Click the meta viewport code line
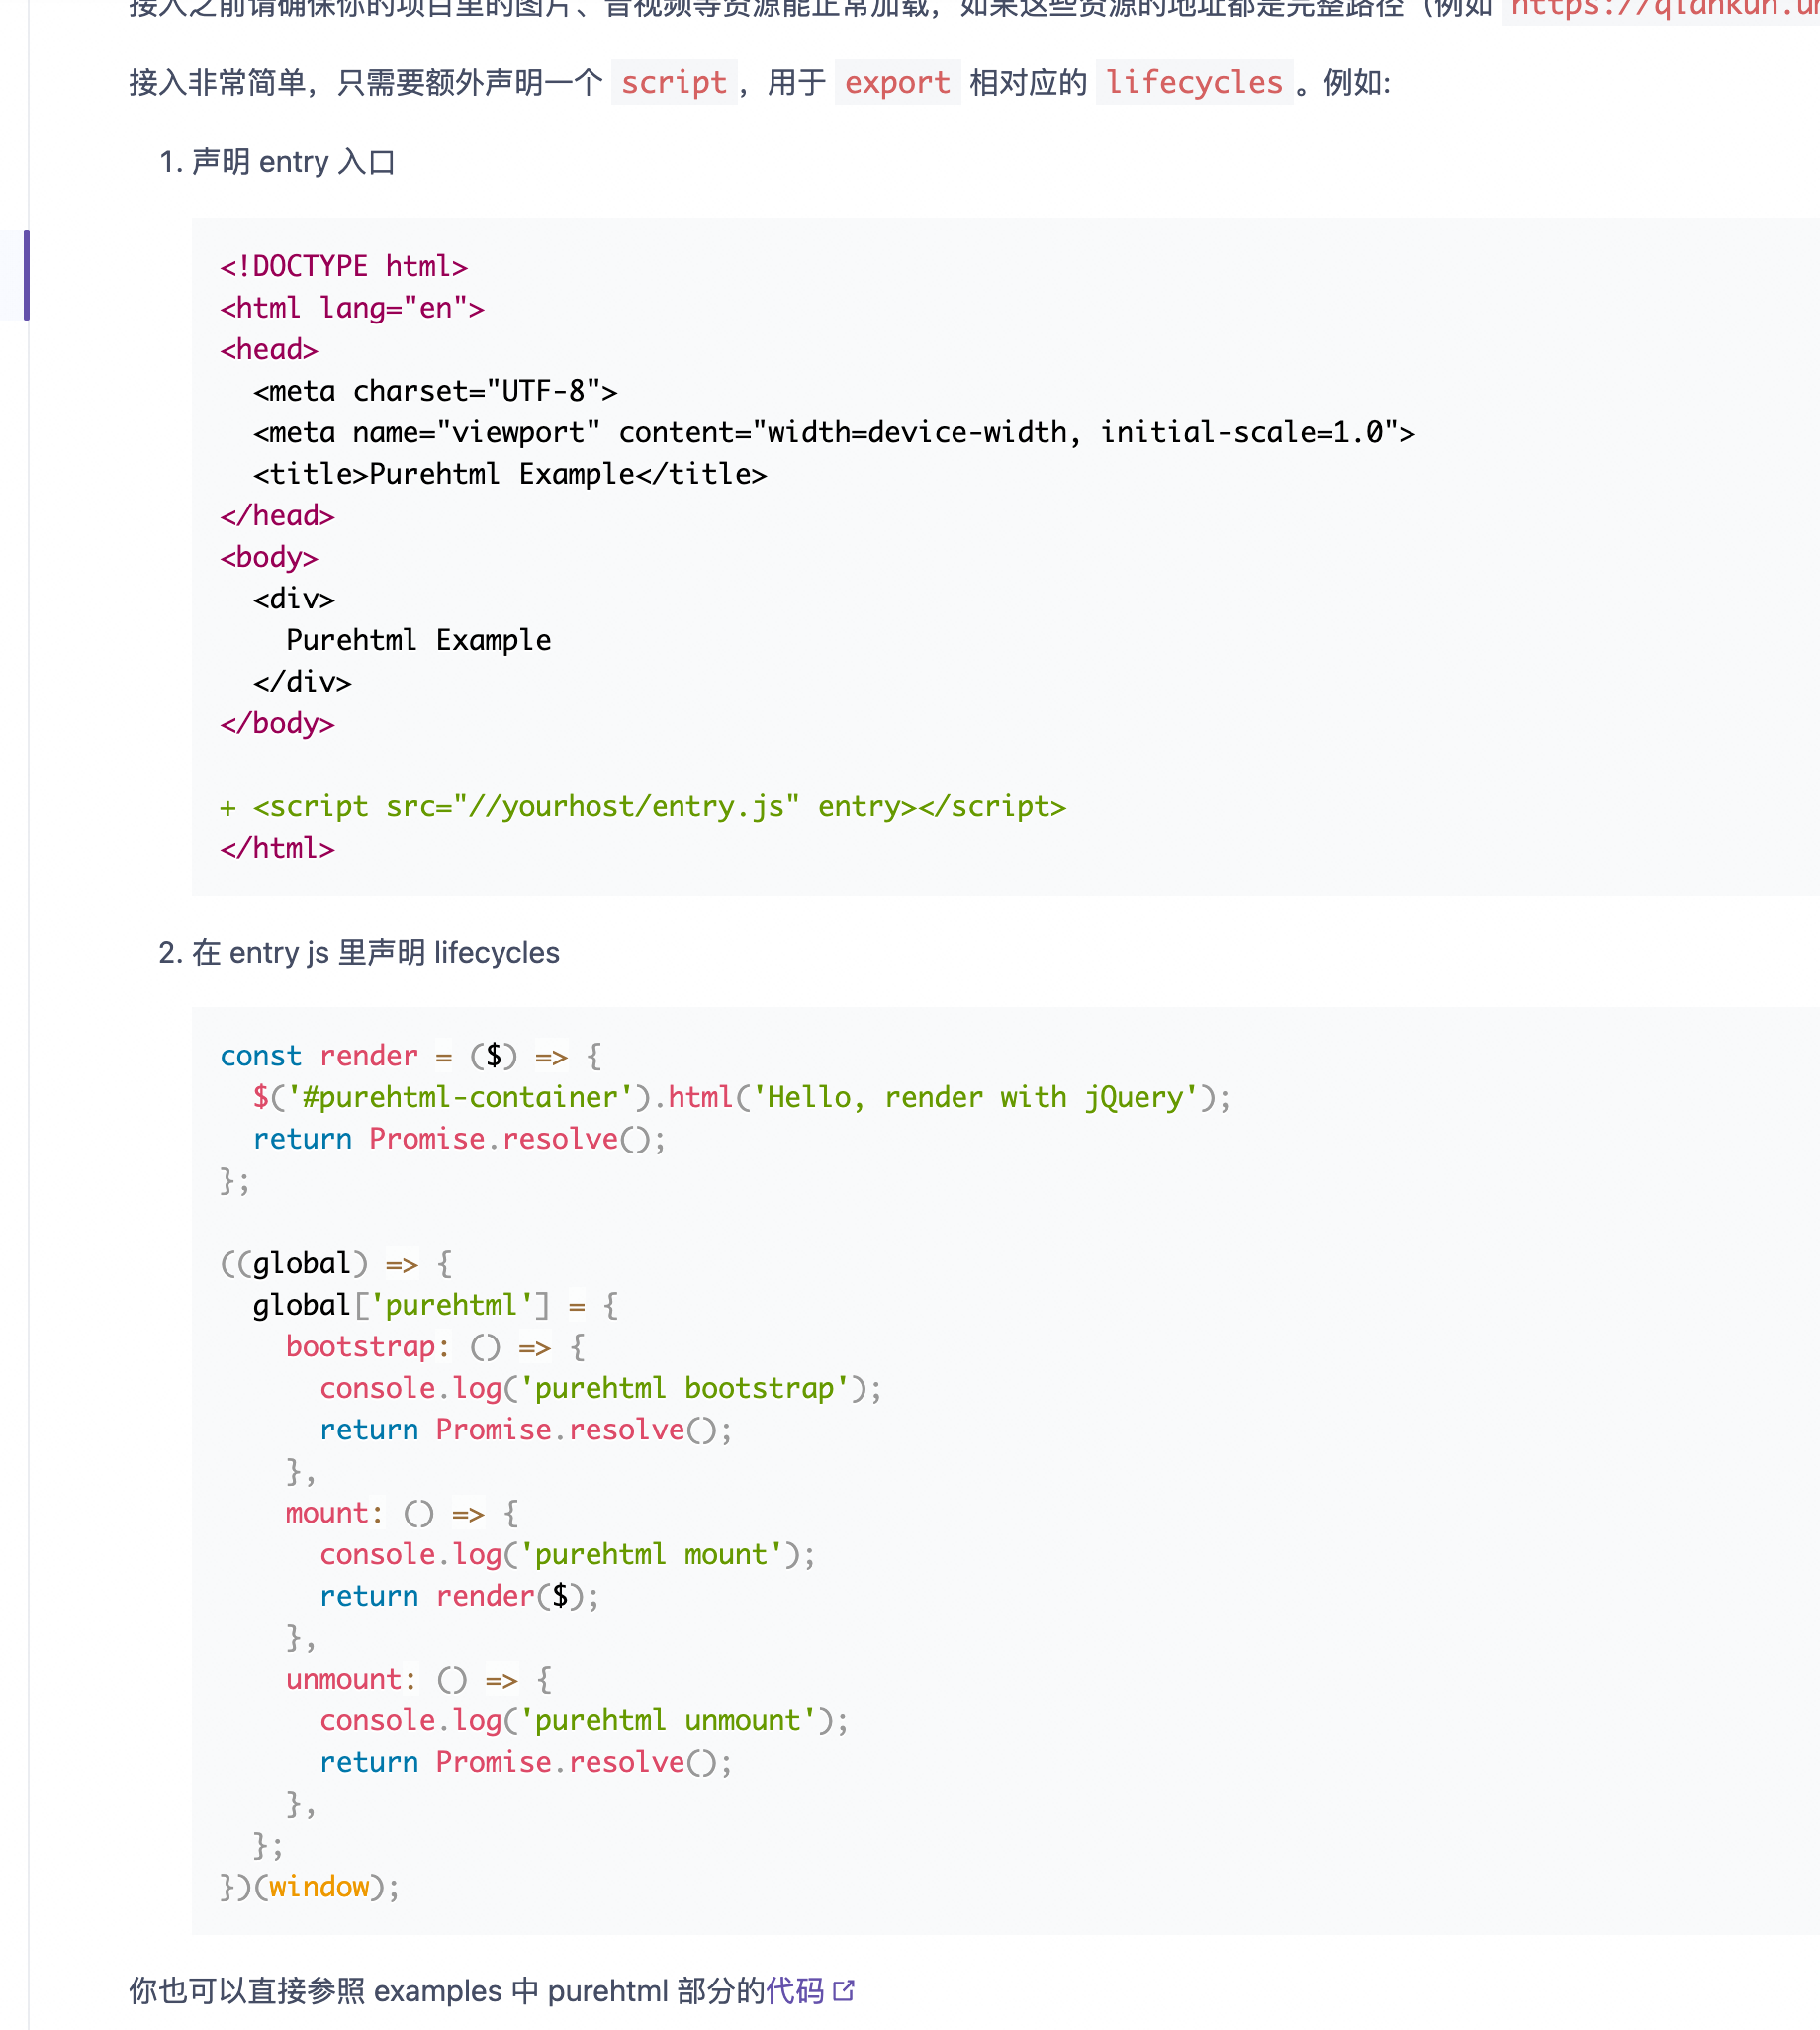1820x2030 pixels. (834, 432)
